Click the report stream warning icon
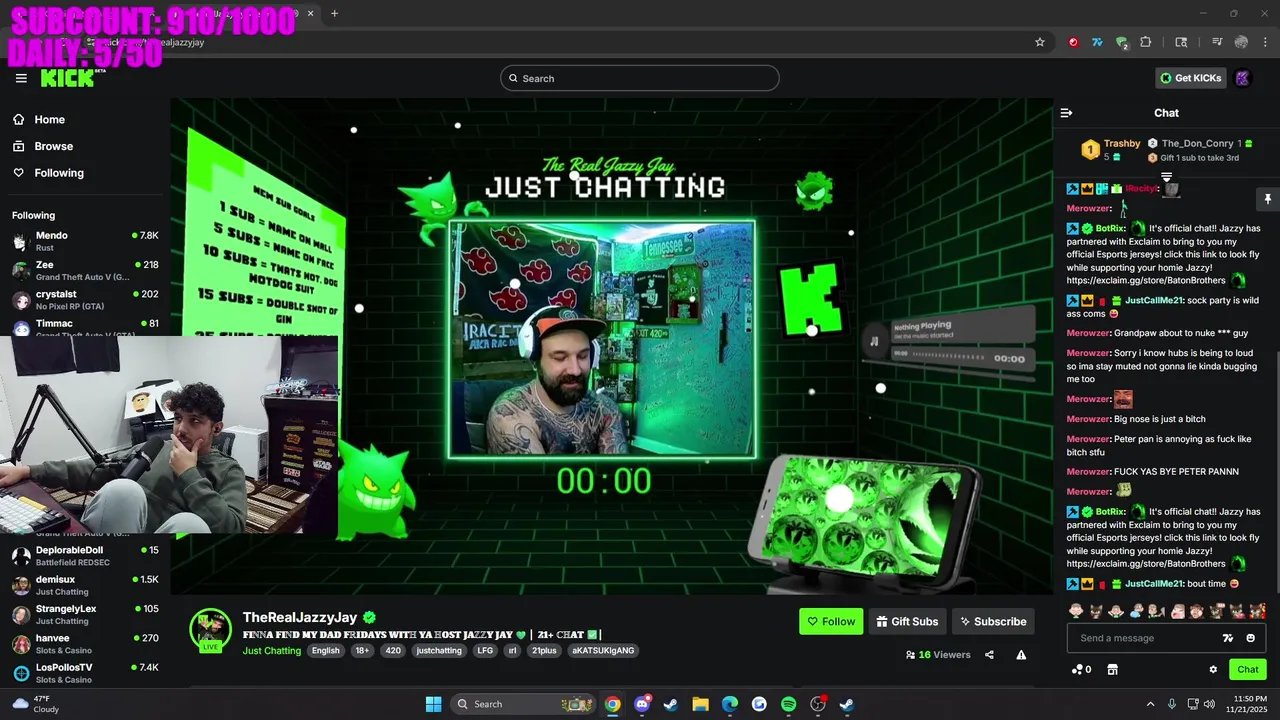This screenshot has width=1280, height=720. pyautogui.click(x=1021, y=655)
